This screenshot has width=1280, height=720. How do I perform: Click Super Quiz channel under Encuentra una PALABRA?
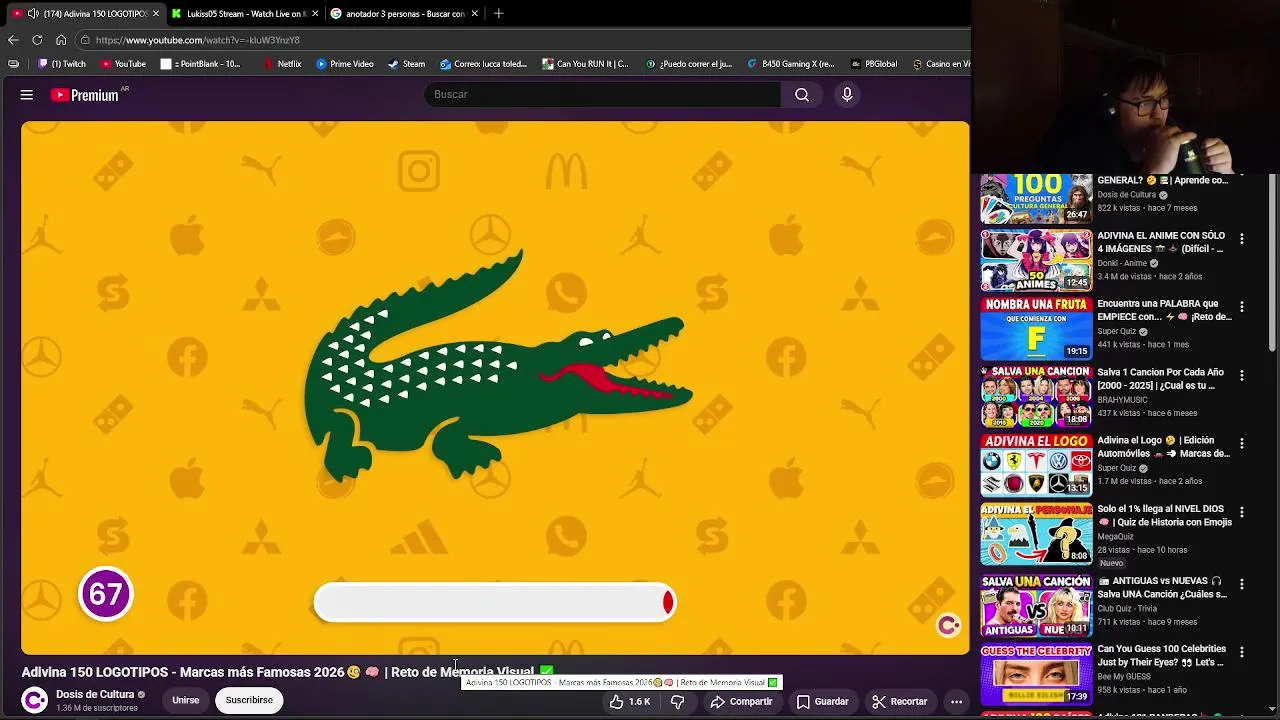1116,331
